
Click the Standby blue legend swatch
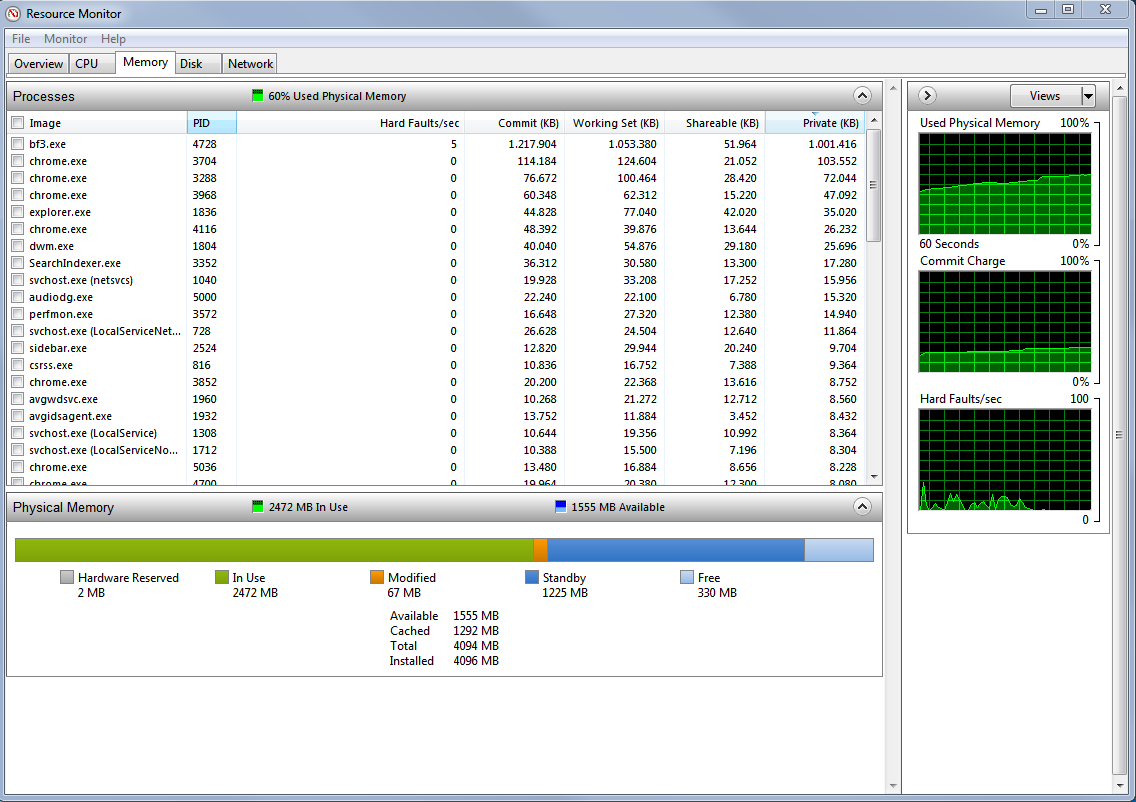(532, 577)
